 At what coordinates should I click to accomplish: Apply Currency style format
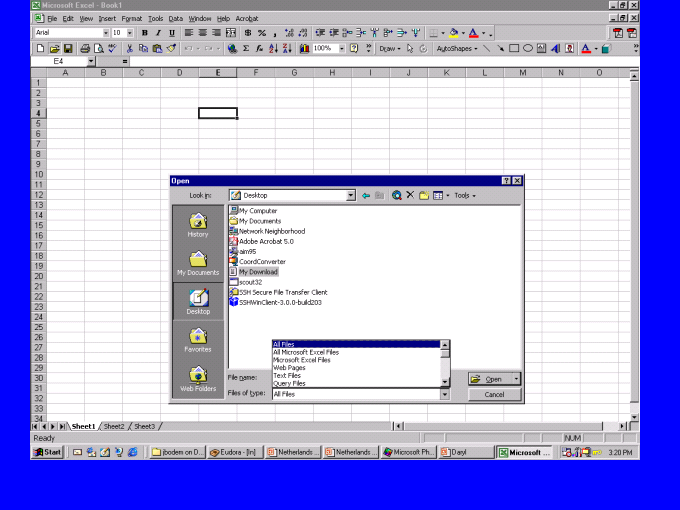248,33
